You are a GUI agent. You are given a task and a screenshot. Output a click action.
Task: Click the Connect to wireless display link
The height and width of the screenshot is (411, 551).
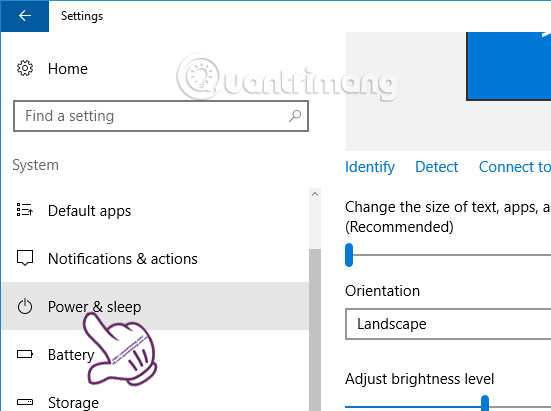point(515,167)
